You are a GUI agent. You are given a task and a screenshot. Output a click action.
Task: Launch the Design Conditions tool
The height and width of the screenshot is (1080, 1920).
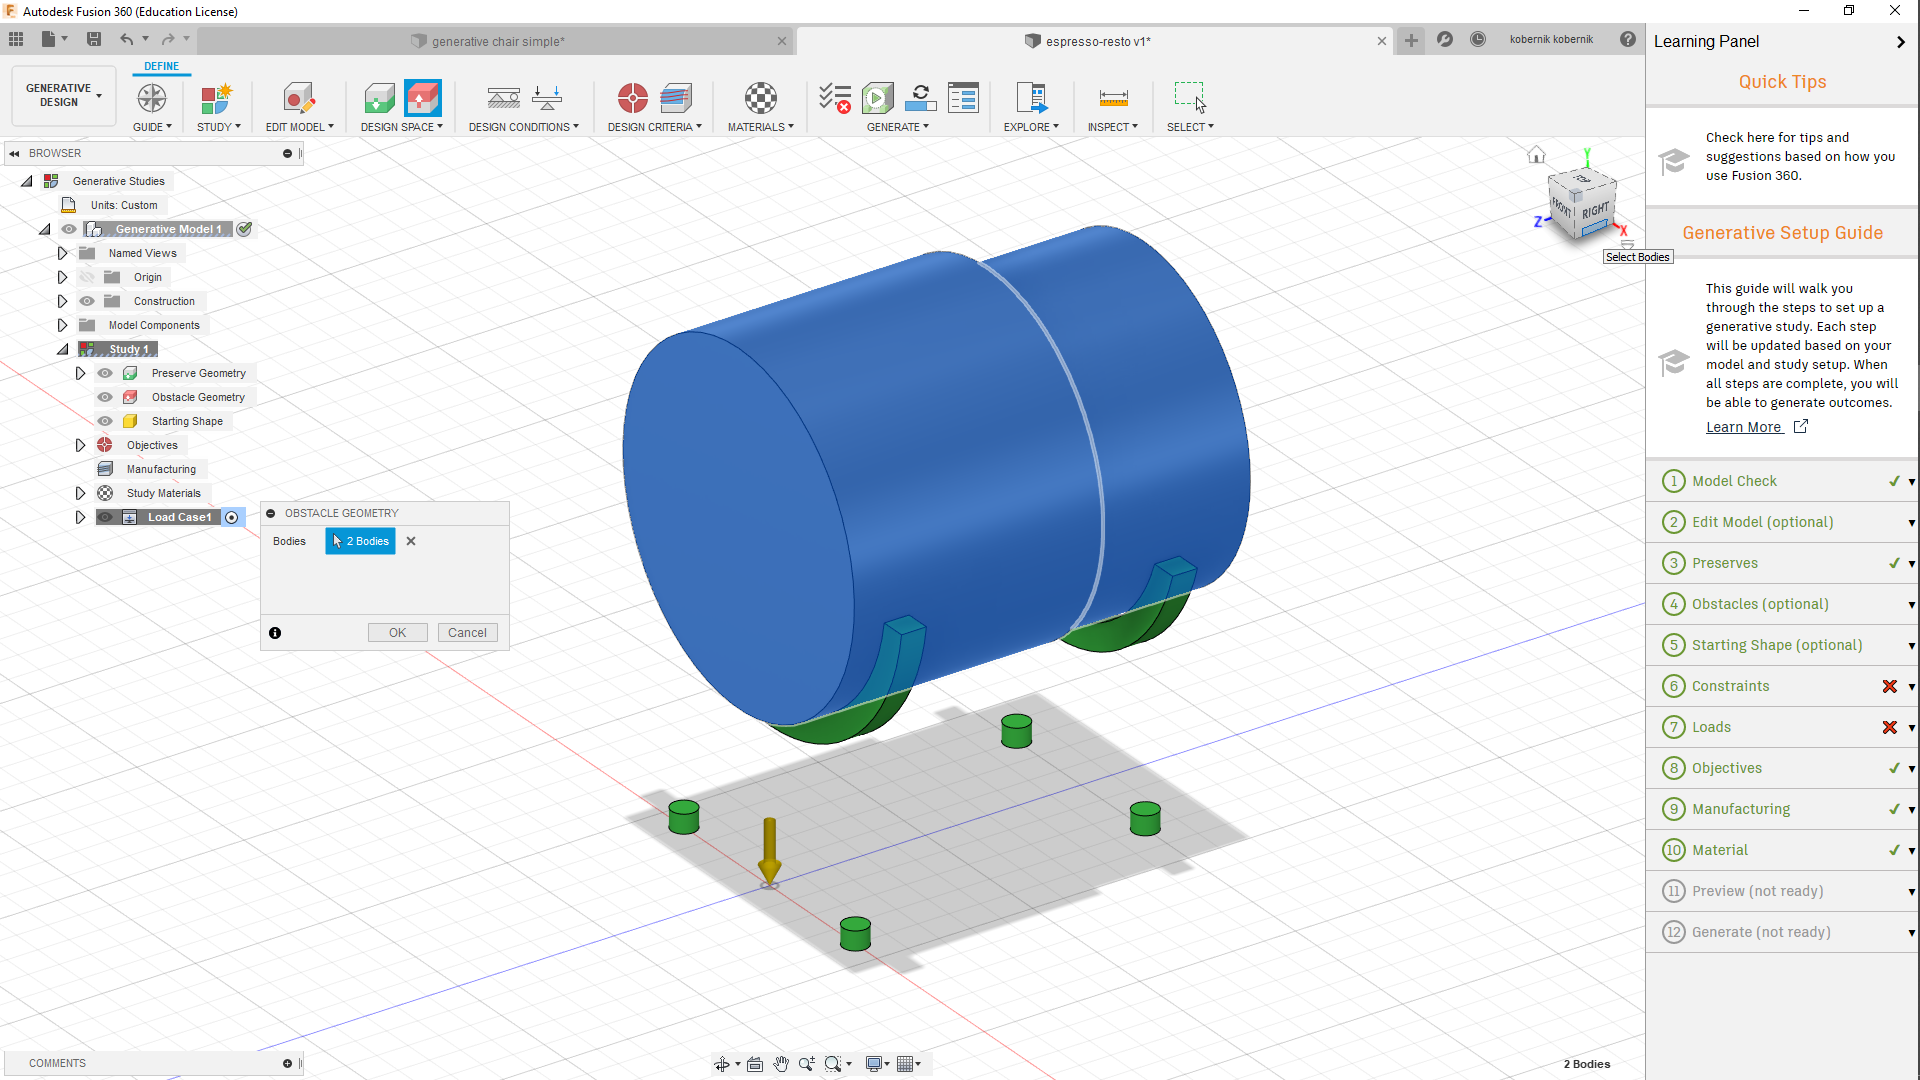click(x=504, y=98)
